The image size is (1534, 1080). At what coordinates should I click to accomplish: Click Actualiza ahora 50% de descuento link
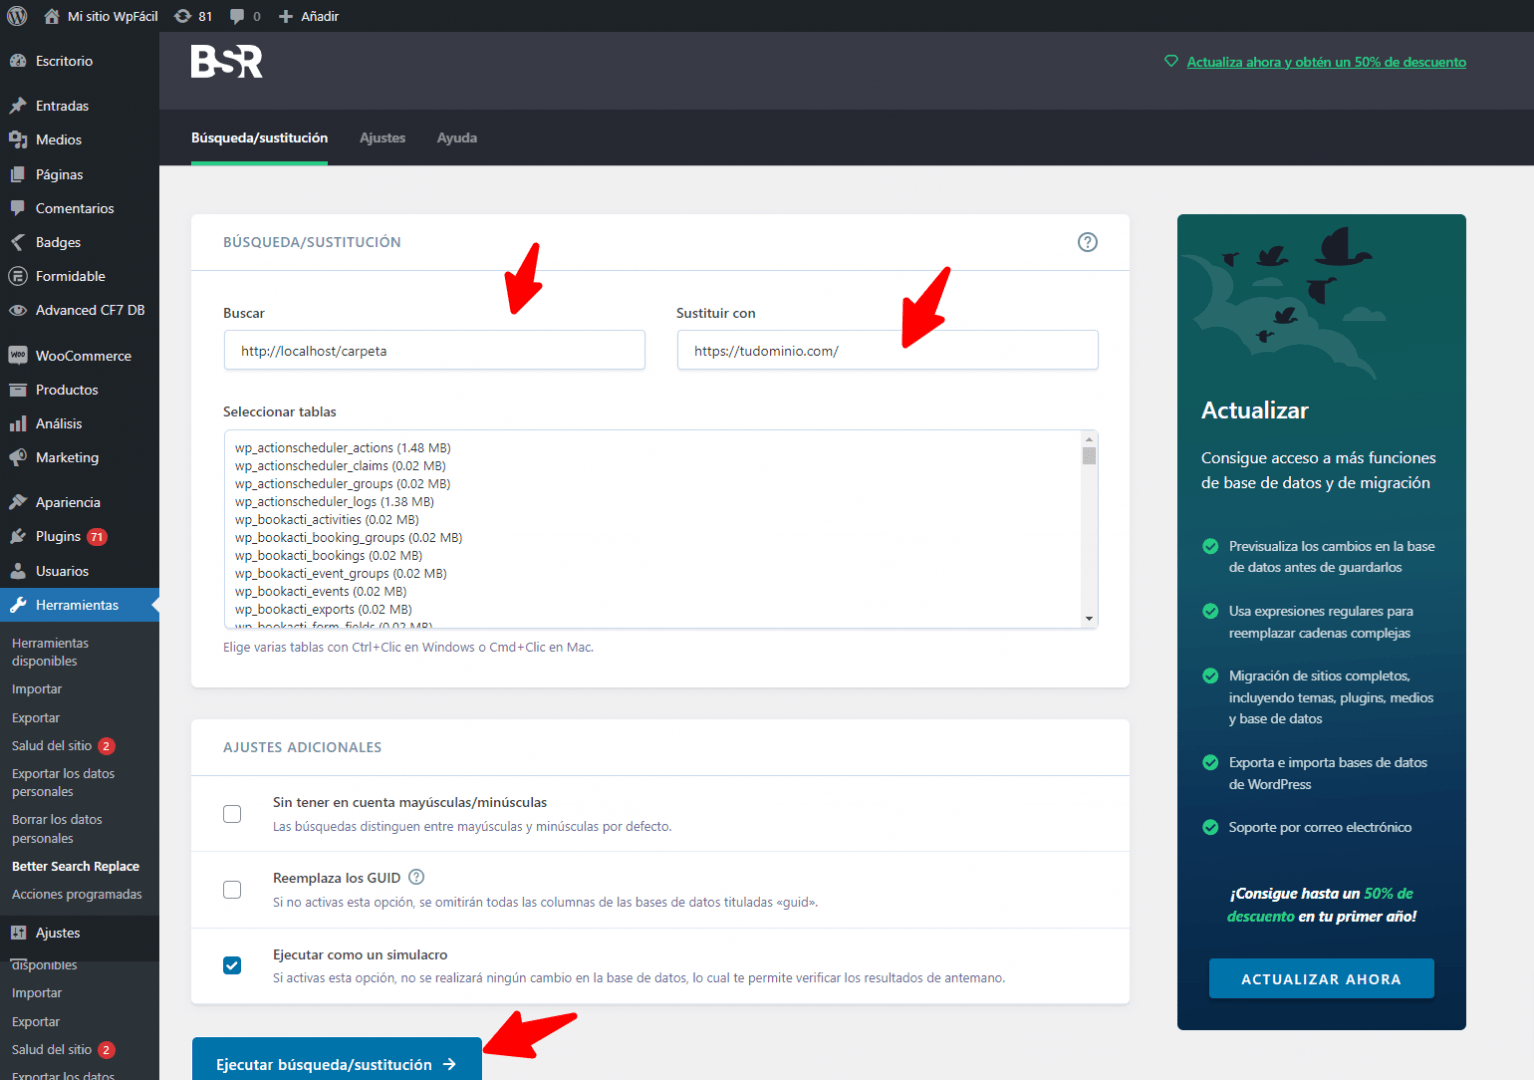click(x=1326, y=62)
